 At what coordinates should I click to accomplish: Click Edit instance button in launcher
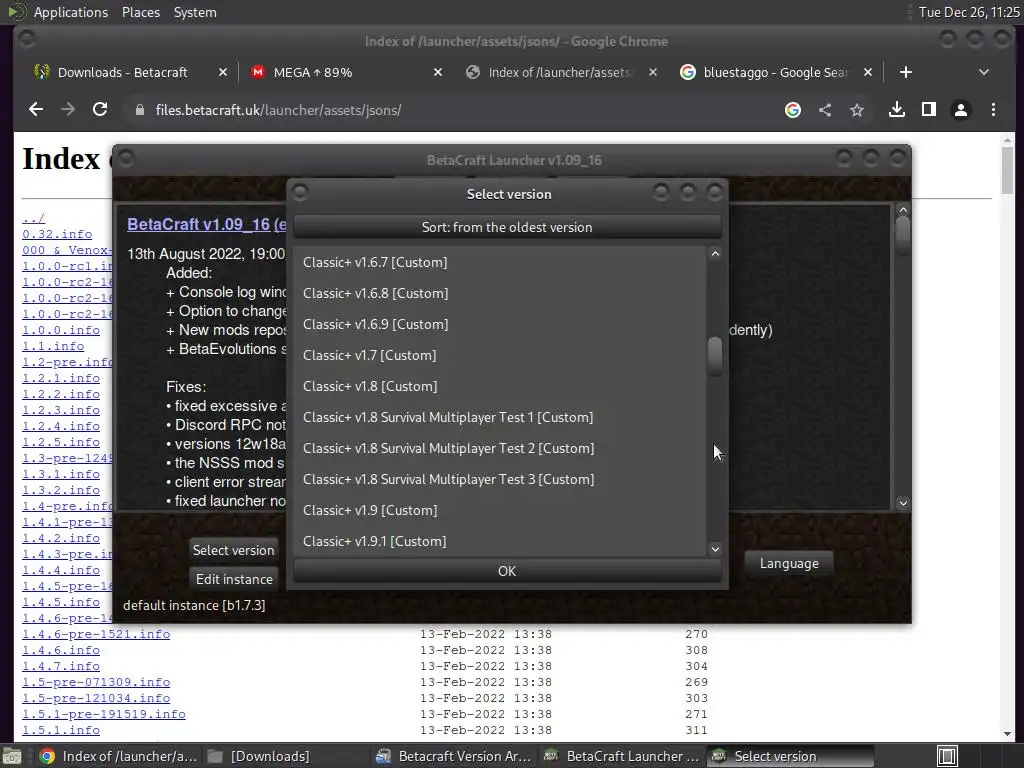(x=234, y=579)
